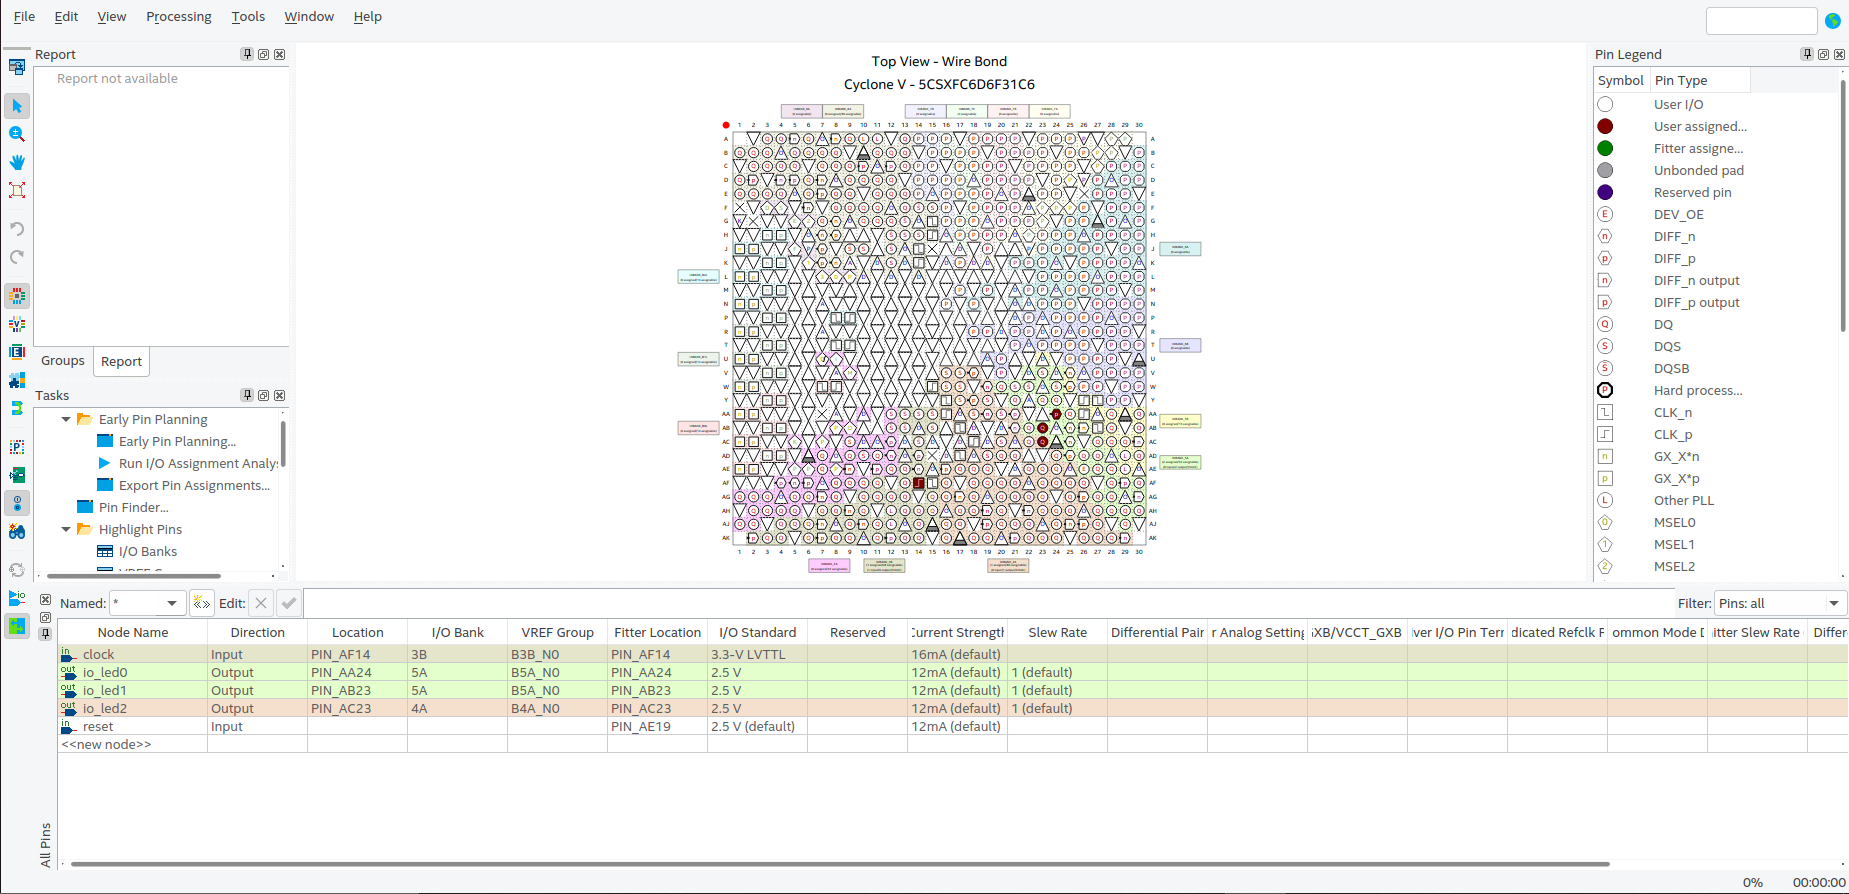The image size is (1849, 894).
Task: Switch to the Groups tab
Action: click(x=63, y=361)
